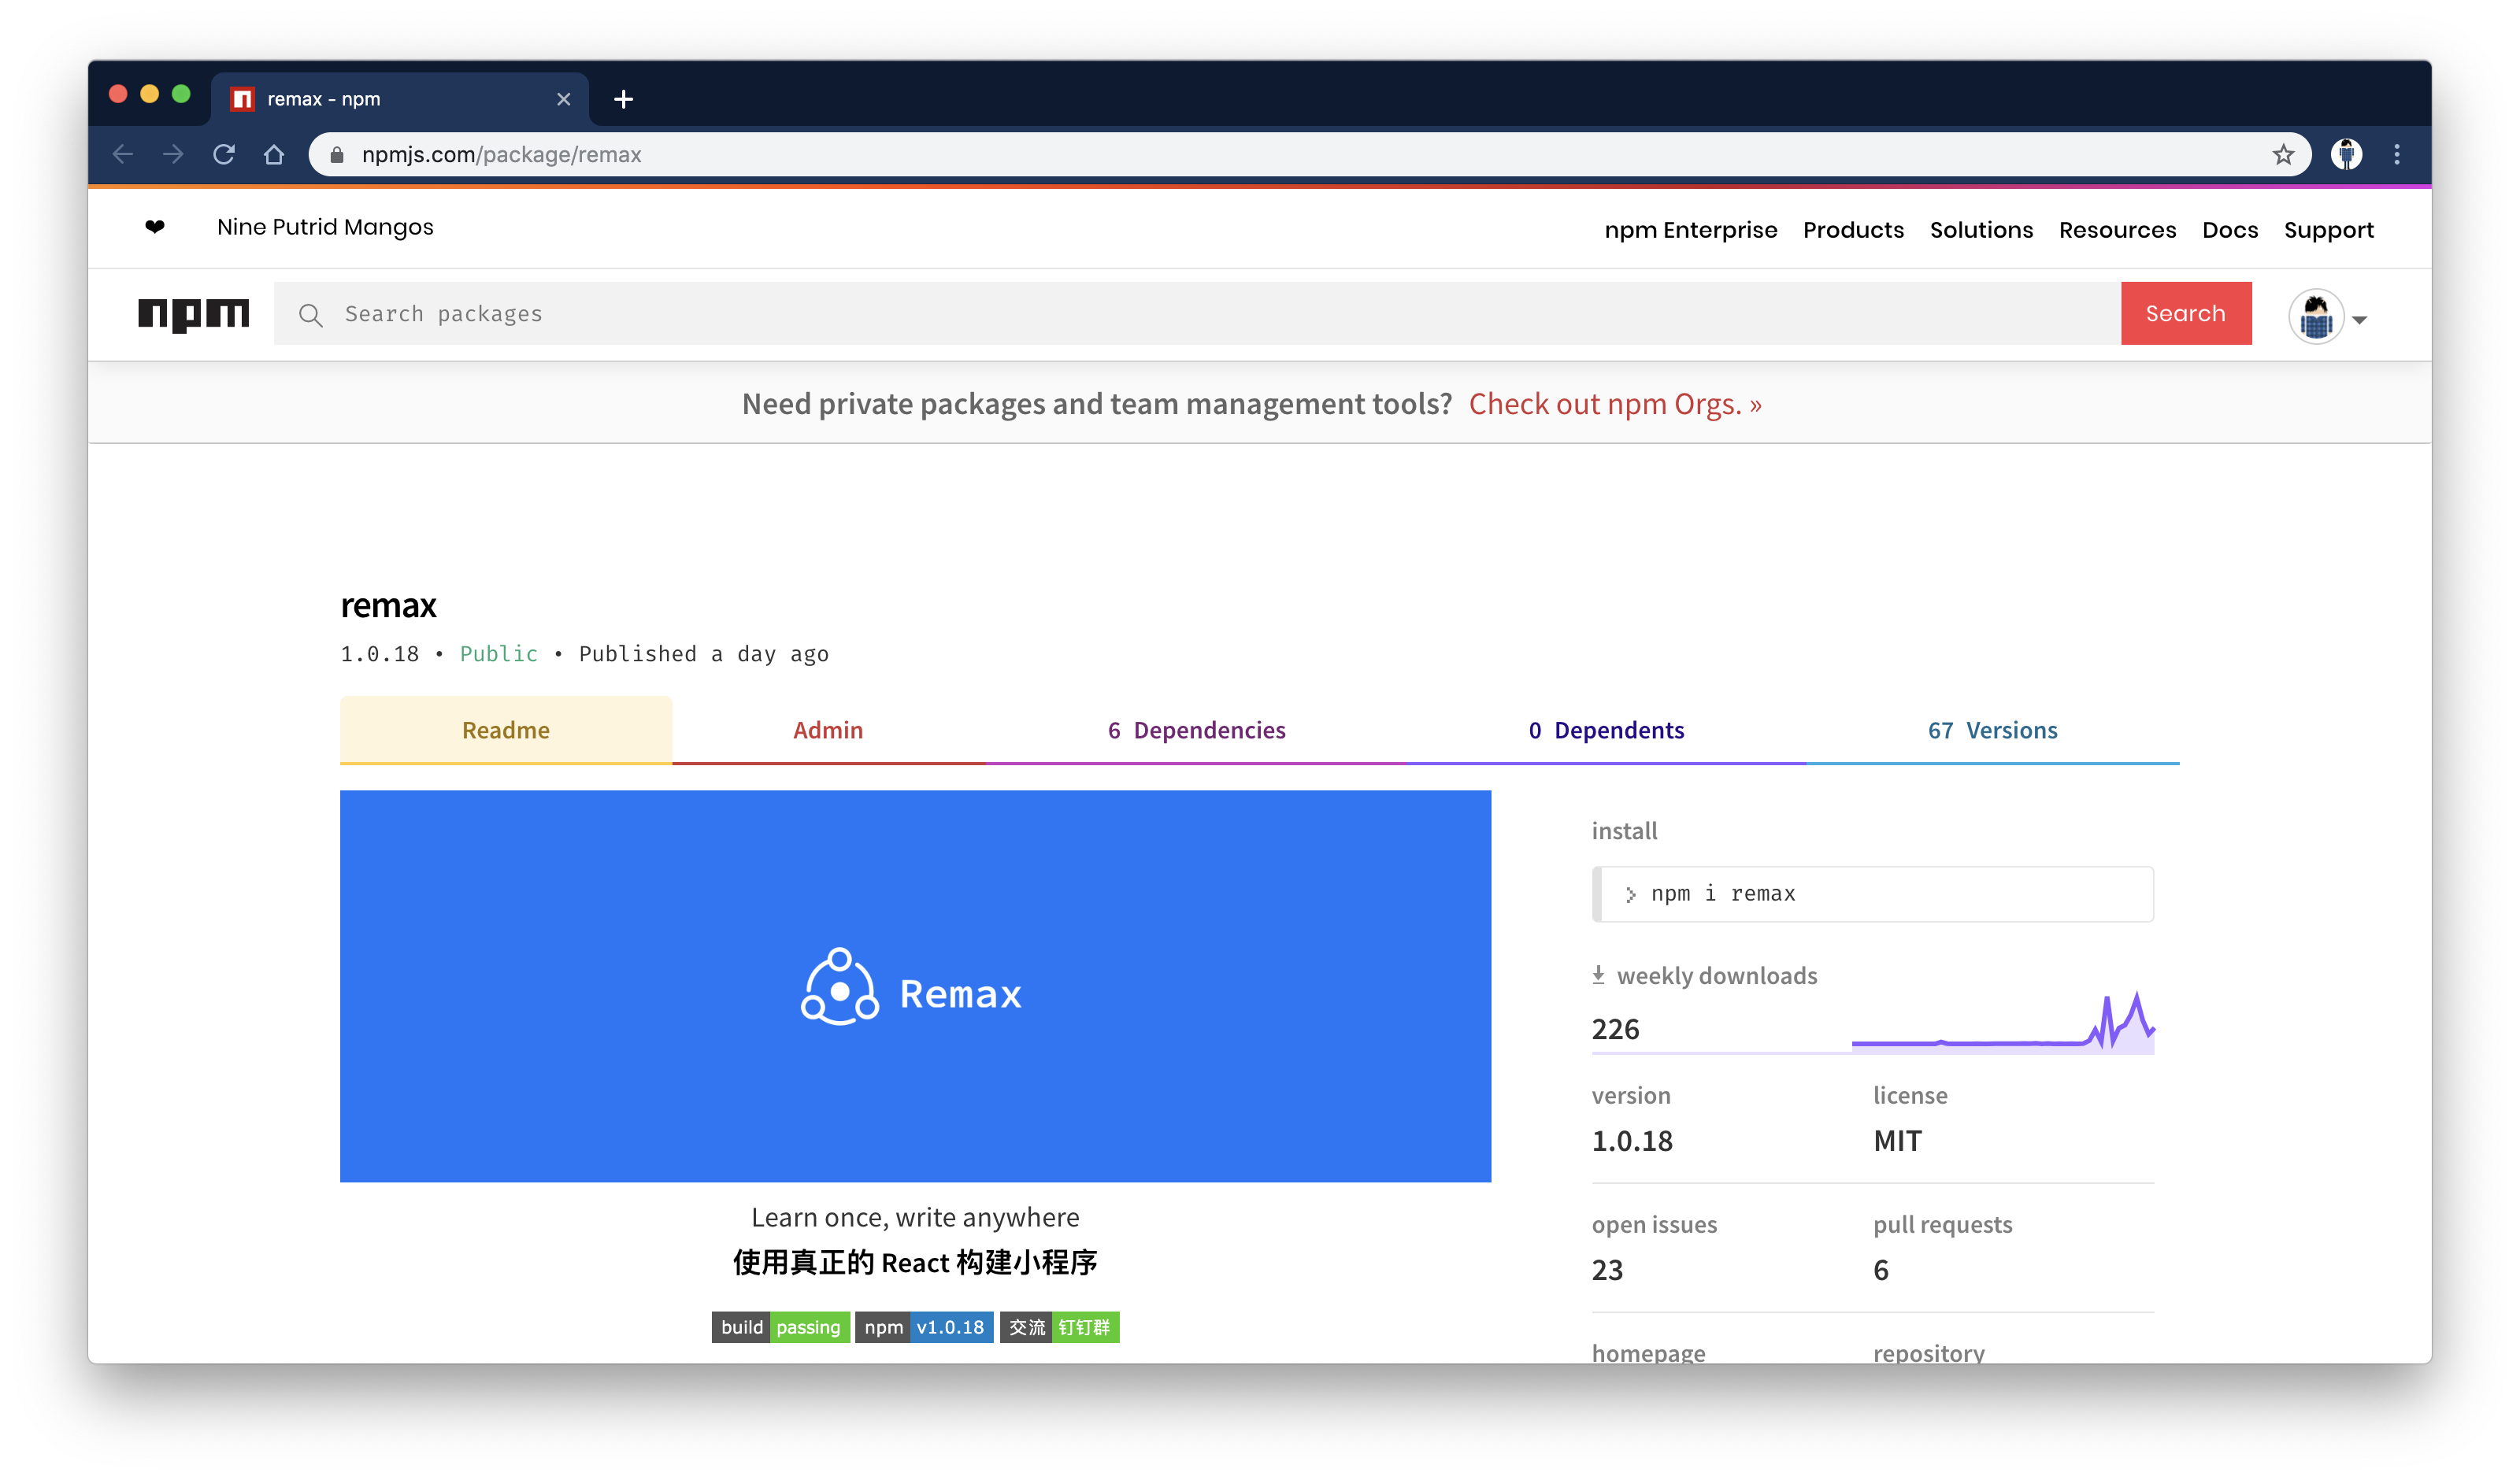Viewport: 2520px width, 1480px height.
Task: Open the 67 Versions tab
Action: click(x=1992, y=730)
